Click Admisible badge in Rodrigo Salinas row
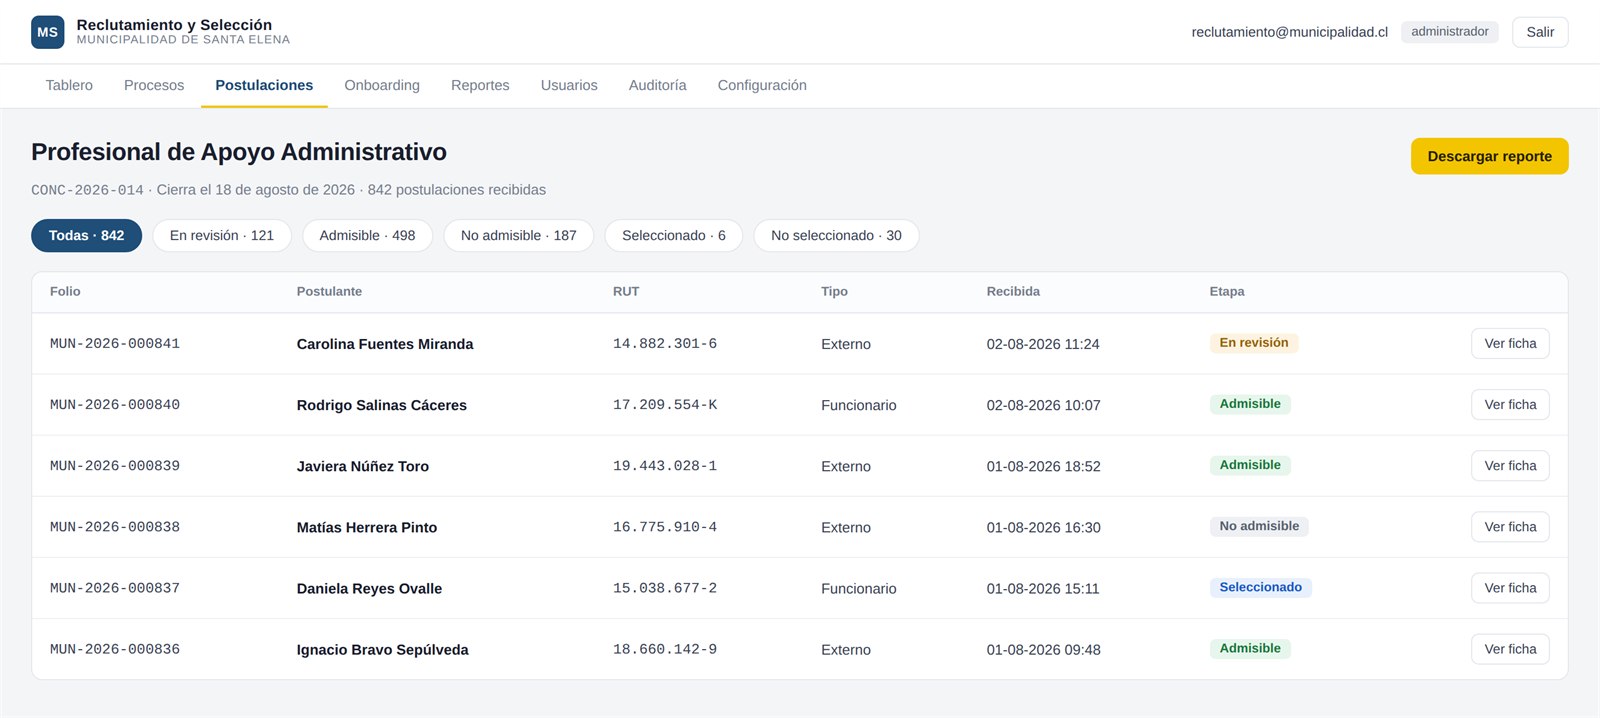Image resolution: width=1600 pixels, height=718 pixels. click(x=1250, y=404)
